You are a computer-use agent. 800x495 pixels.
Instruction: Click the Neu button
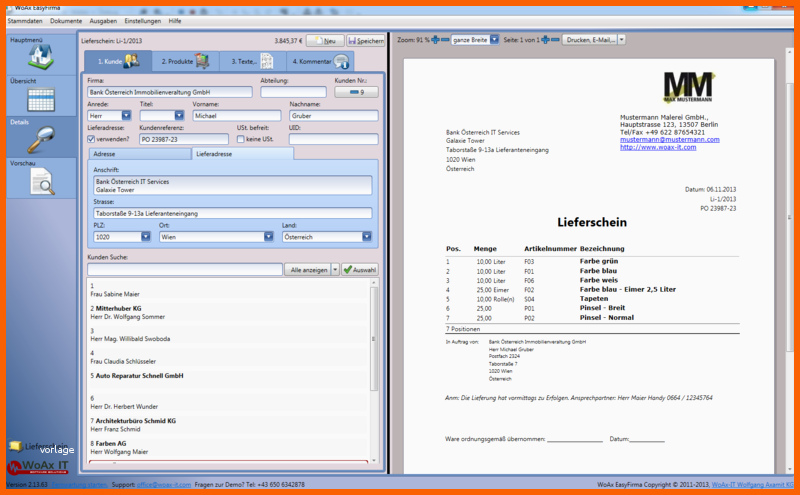coord(325,41)
